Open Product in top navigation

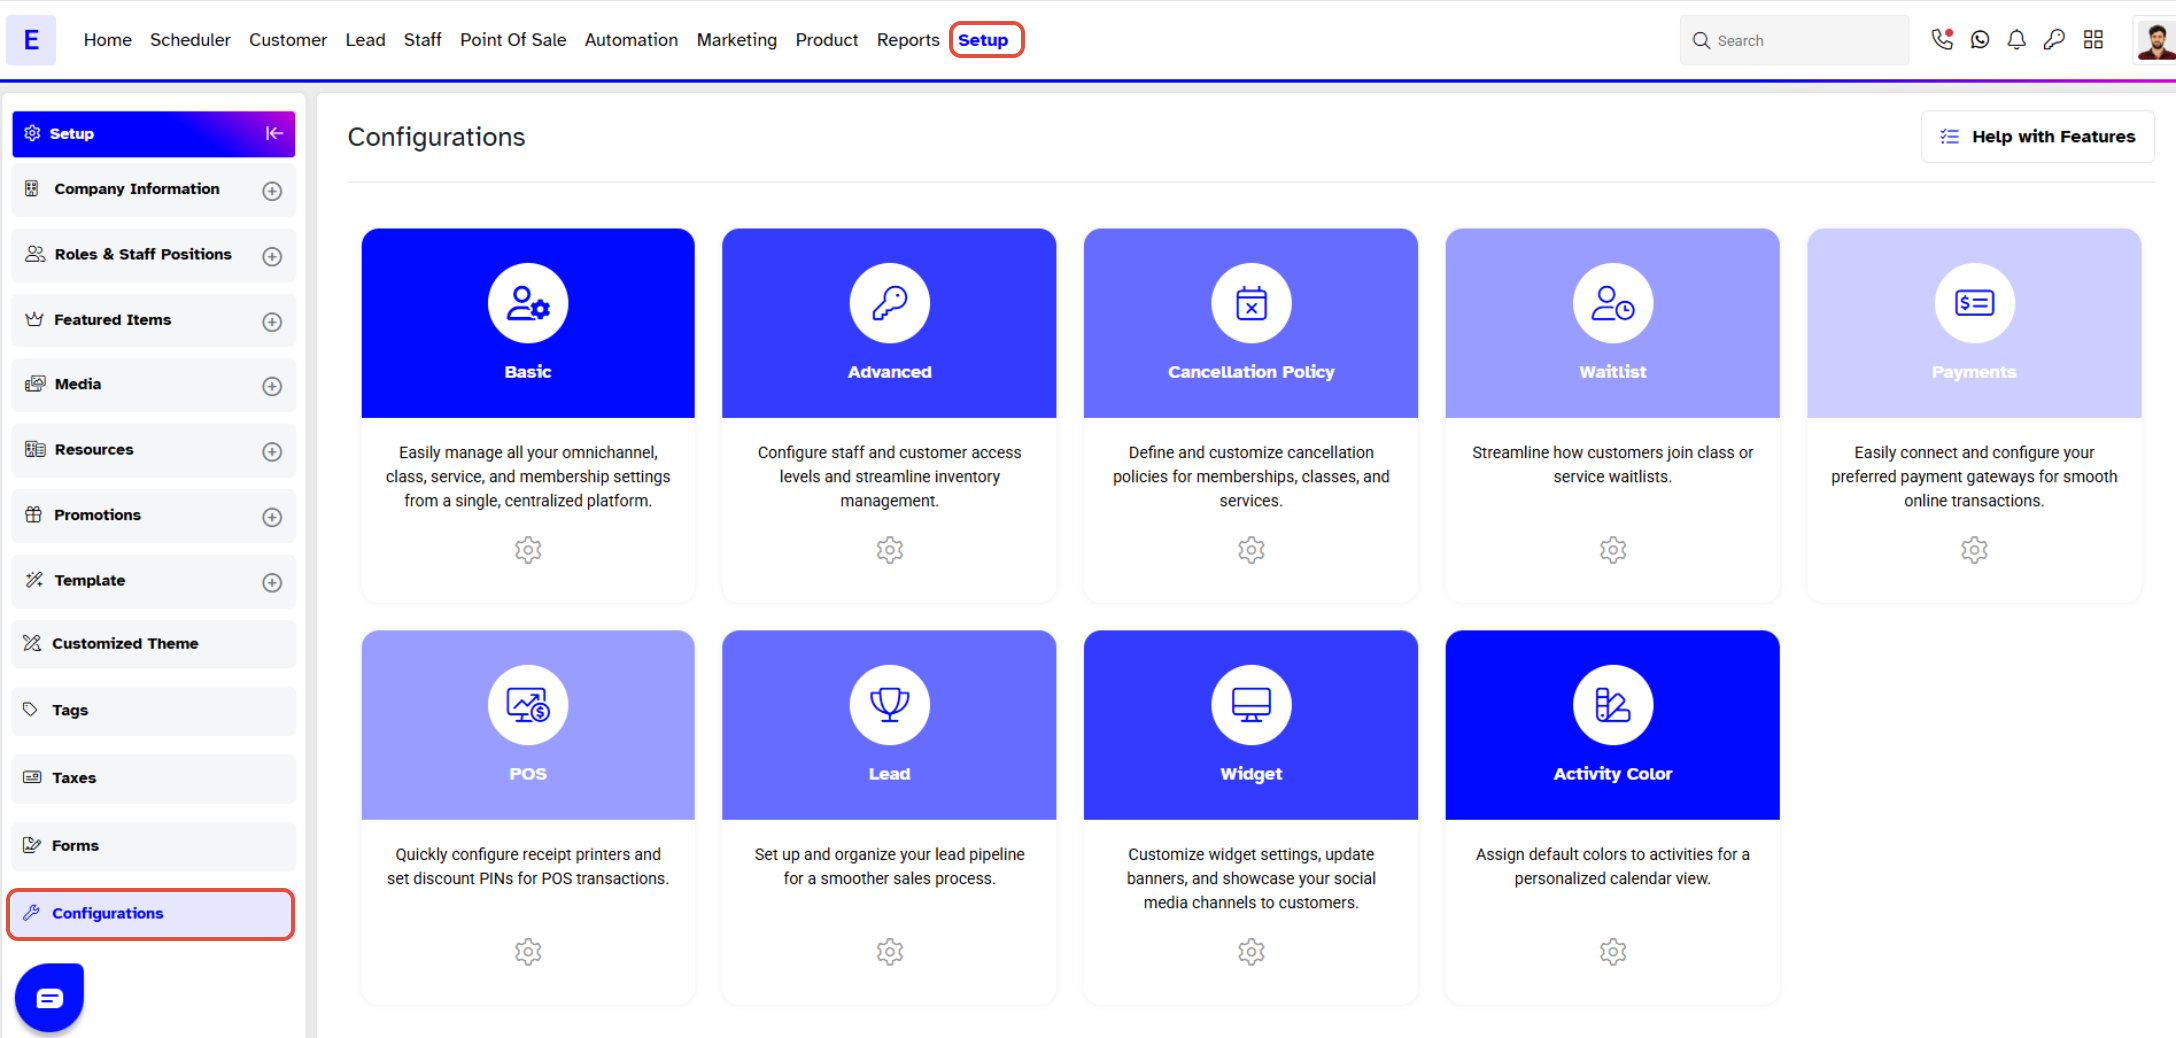(827, 40)
